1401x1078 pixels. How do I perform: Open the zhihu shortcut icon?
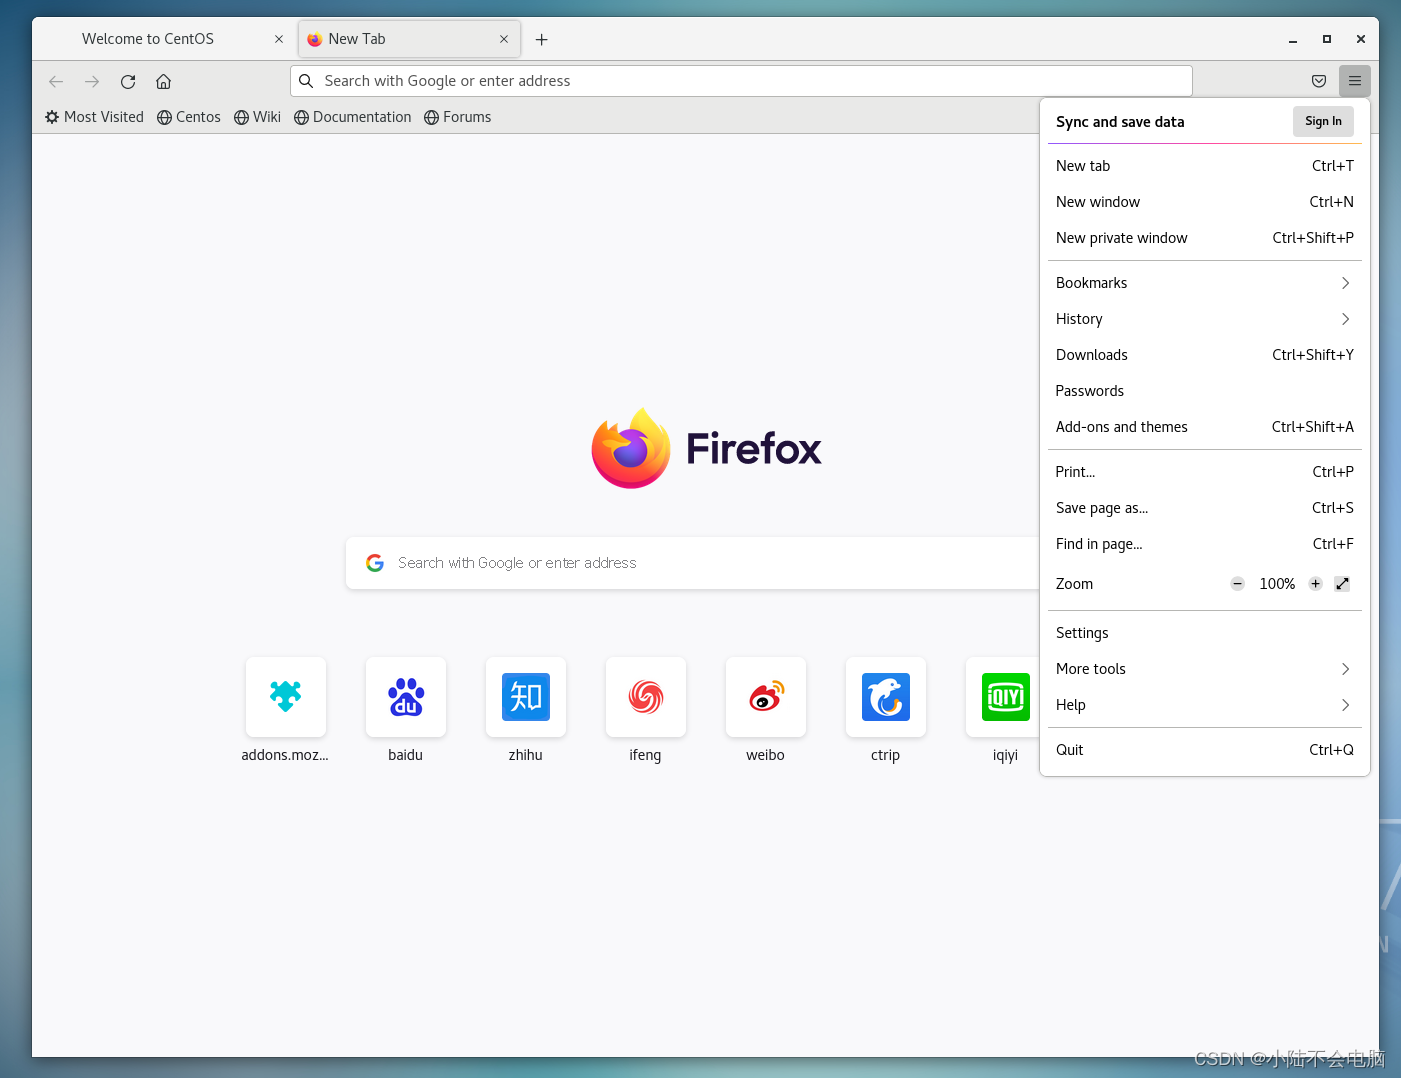pyautogui.click(x=525, y=697)
